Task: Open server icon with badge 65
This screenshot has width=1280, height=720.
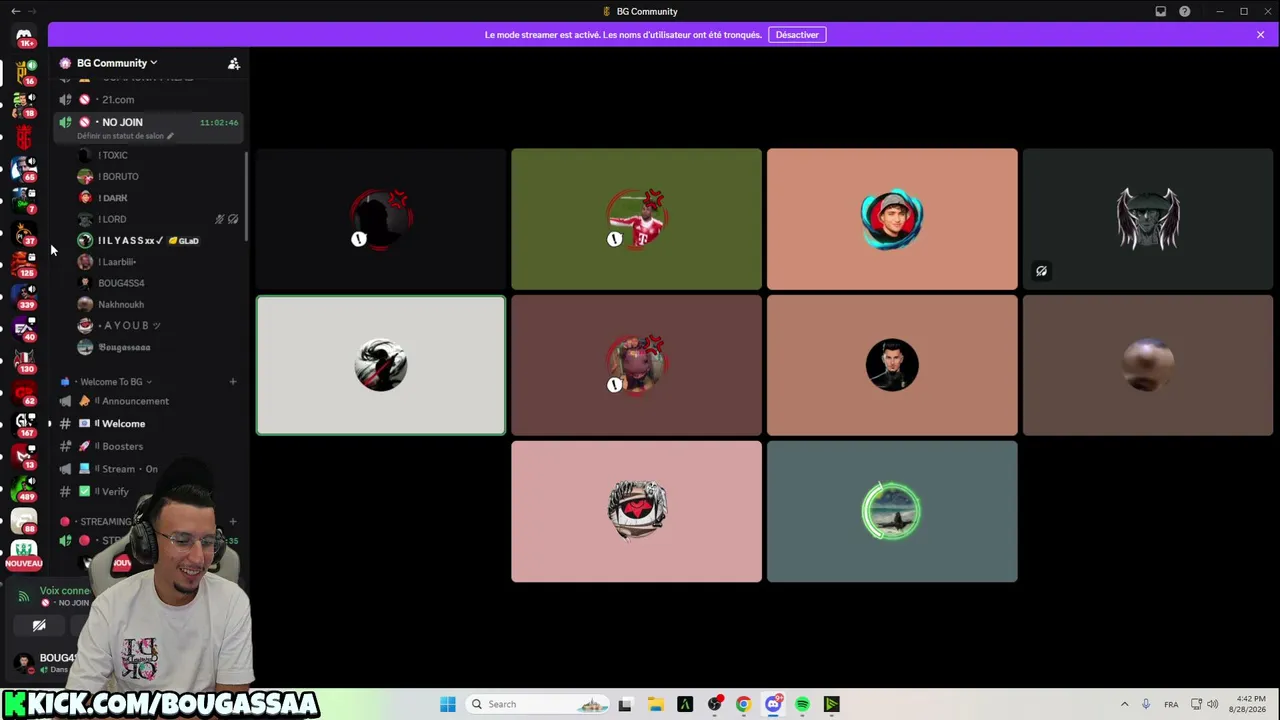Action: tap(24, 168)
